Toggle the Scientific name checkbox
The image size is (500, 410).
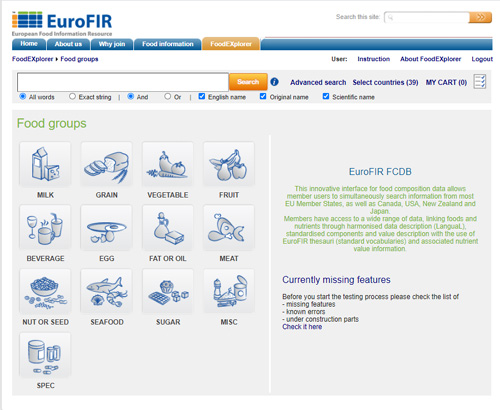[x=326, y=96]
